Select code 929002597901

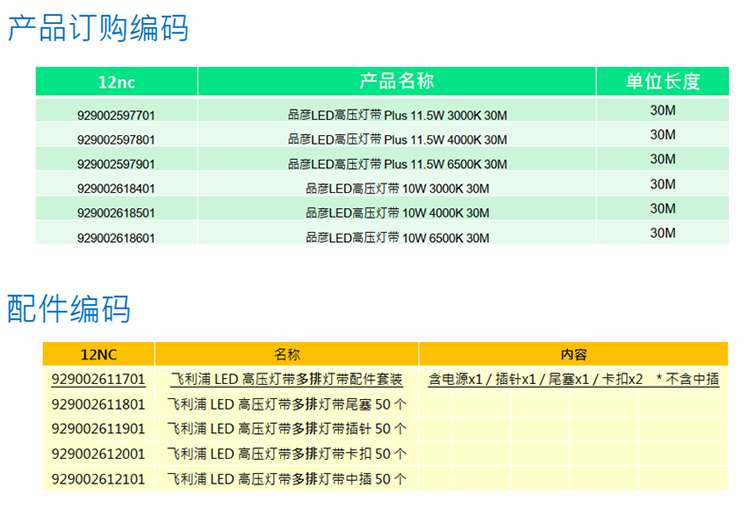click(x=116, y=164)
